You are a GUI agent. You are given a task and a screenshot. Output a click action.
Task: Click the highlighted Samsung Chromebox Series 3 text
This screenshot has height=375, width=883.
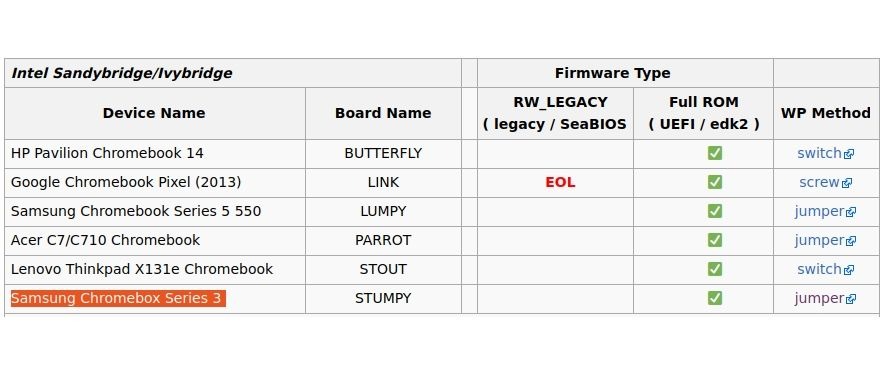coord(118,298)
